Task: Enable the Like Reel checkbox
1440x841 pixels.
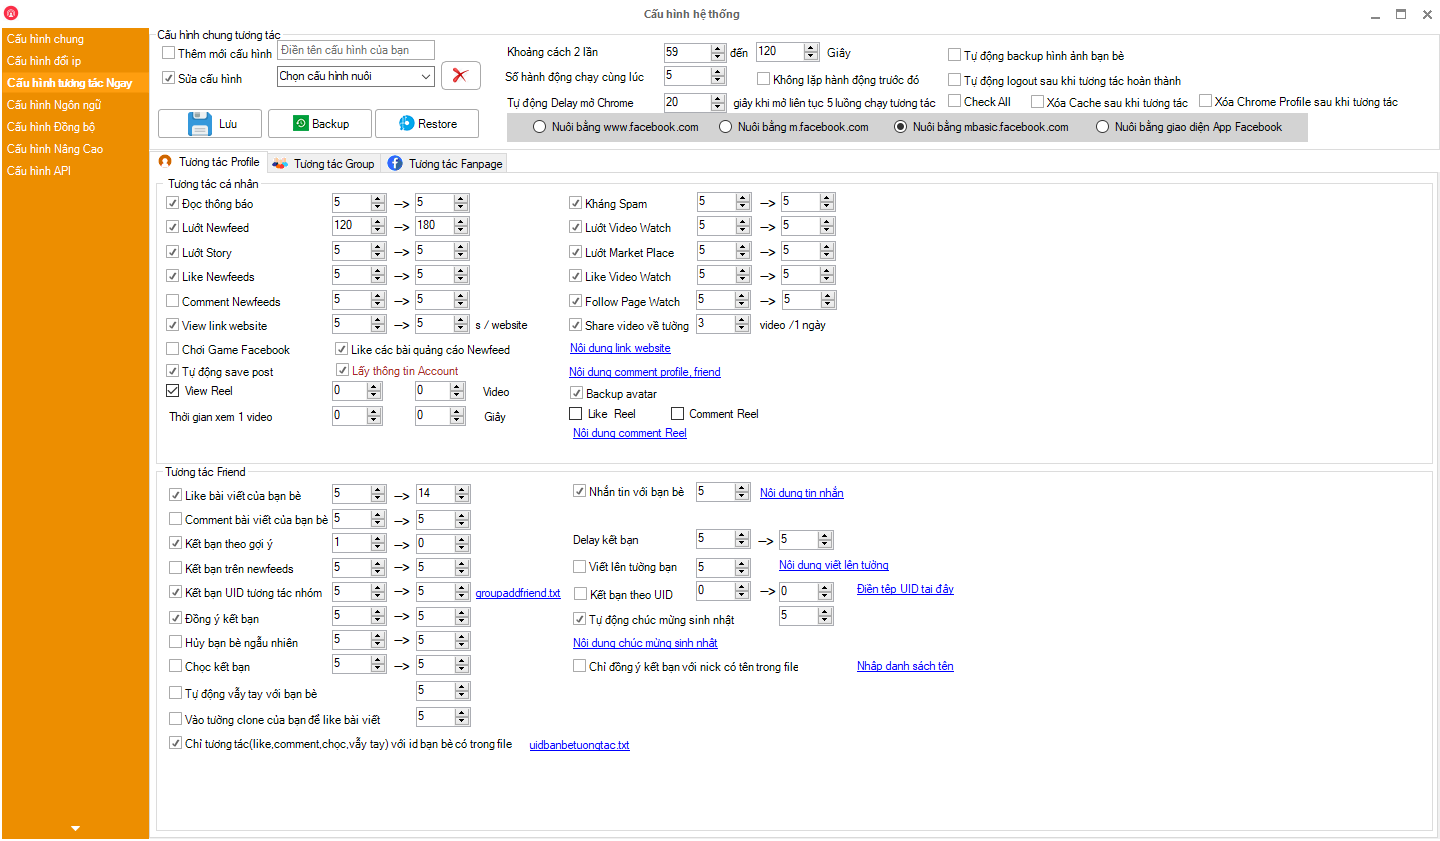Action: coord(575,413)
